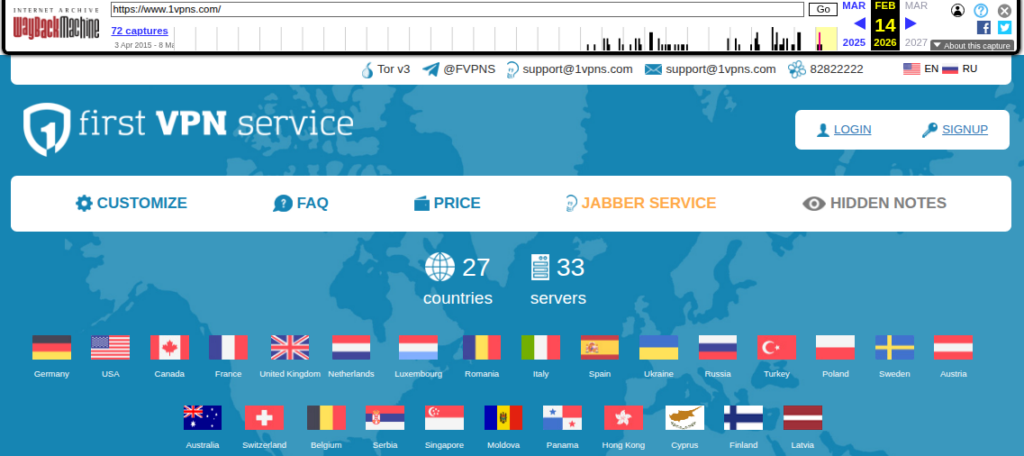This screenshot has height=456, width=1024.
Task: Select the Romania flag
Action: click(x=482, y=348)
